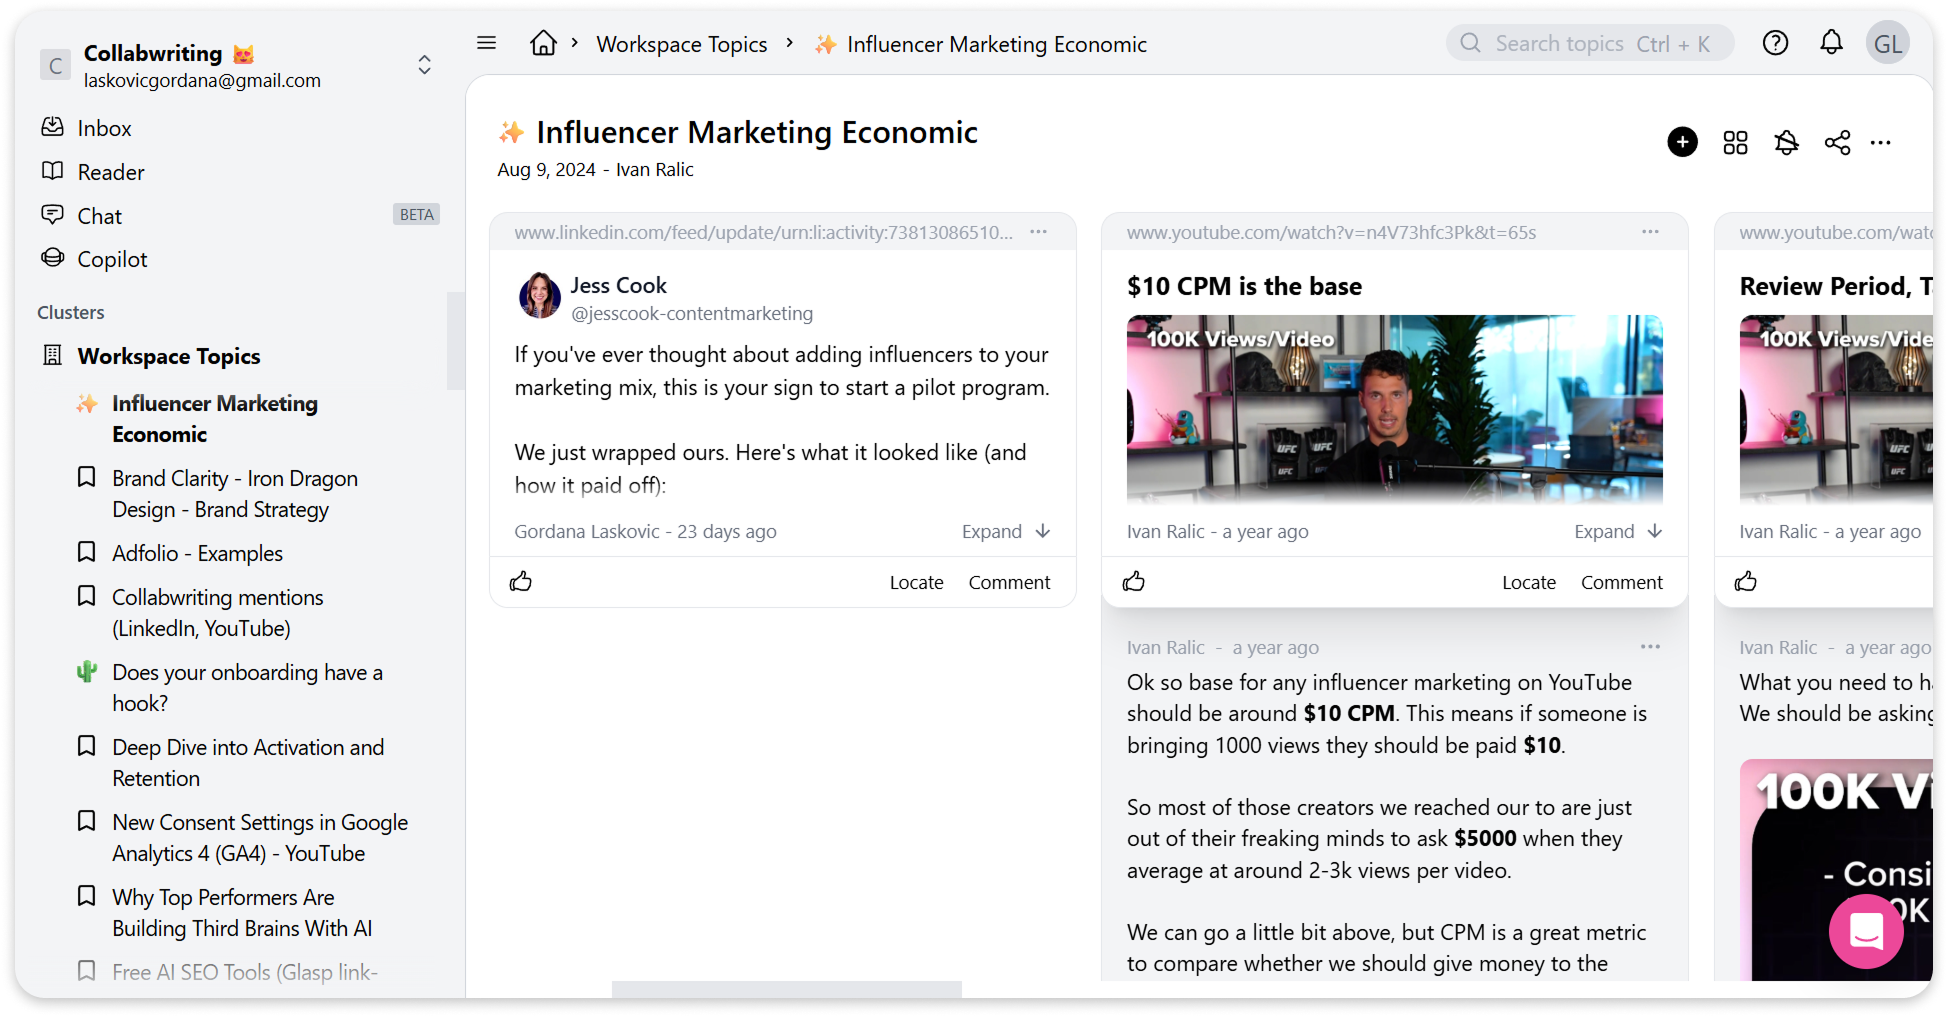The image size is (1948, 1017).
Task: Expand the $10 CPM video description
Action: click(1617, 531)
